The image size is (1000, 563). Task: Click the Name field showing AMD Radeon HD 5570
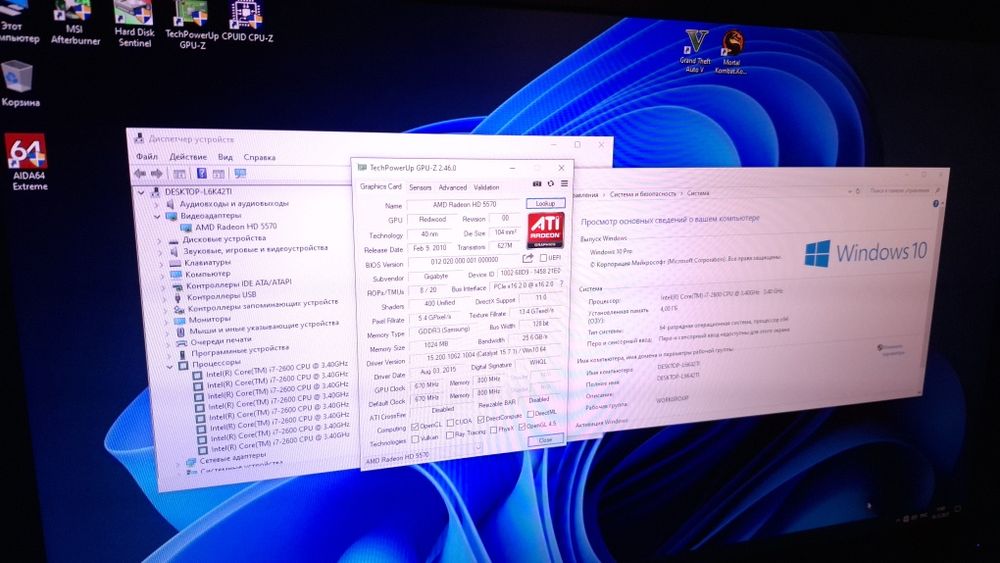(x=464, y=205)
